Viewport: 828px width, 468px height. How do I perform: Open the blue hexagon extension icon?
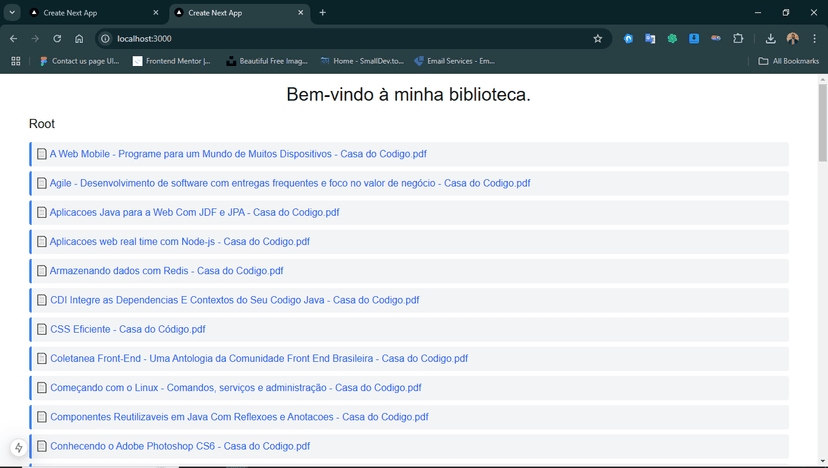(628, 39)
